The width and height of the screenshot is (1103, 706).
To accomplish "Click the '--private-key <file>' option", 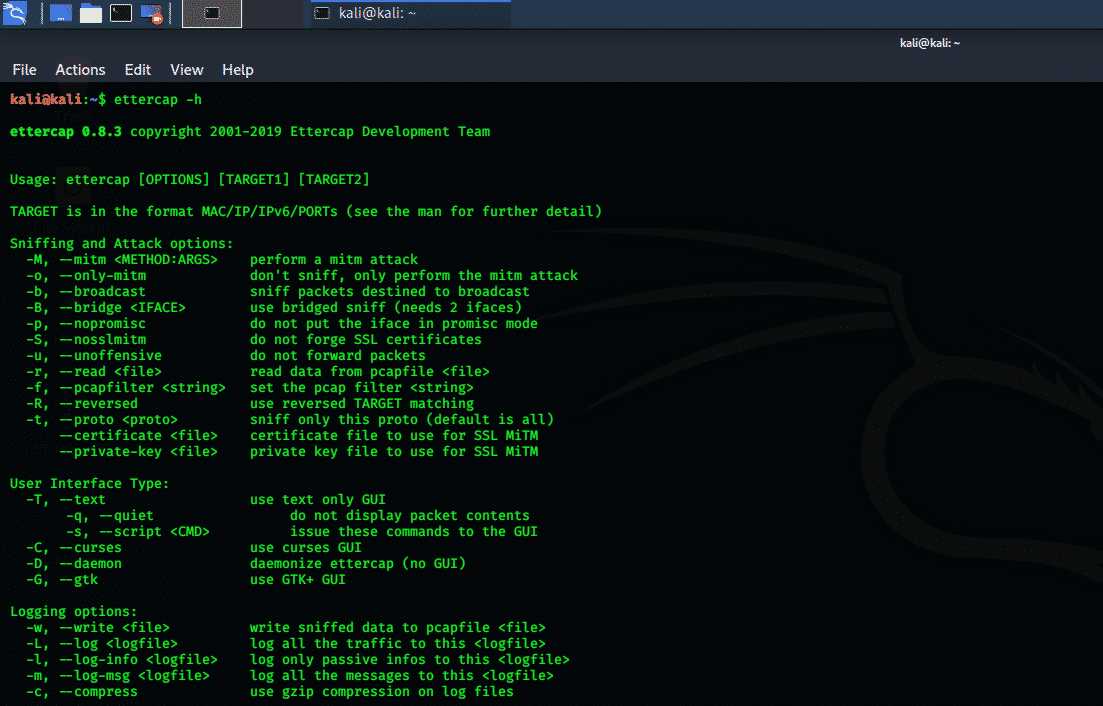I will tap(139, 451).
